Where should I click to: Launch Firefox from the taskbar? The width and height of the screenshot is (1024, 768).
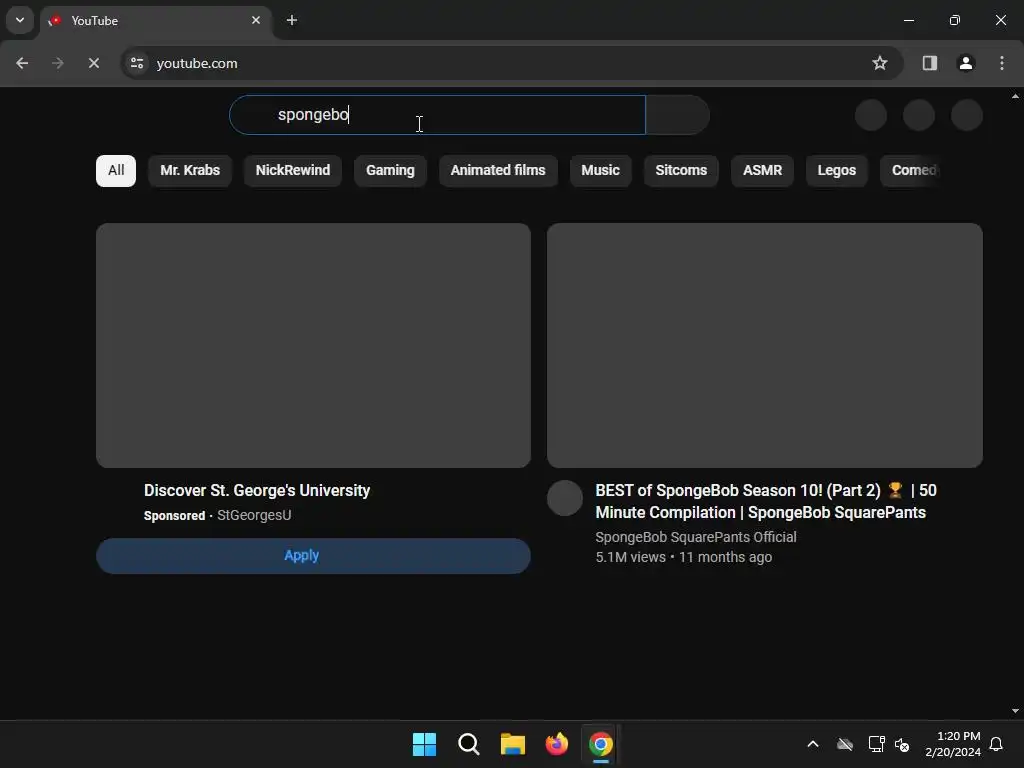click(556, 744)
